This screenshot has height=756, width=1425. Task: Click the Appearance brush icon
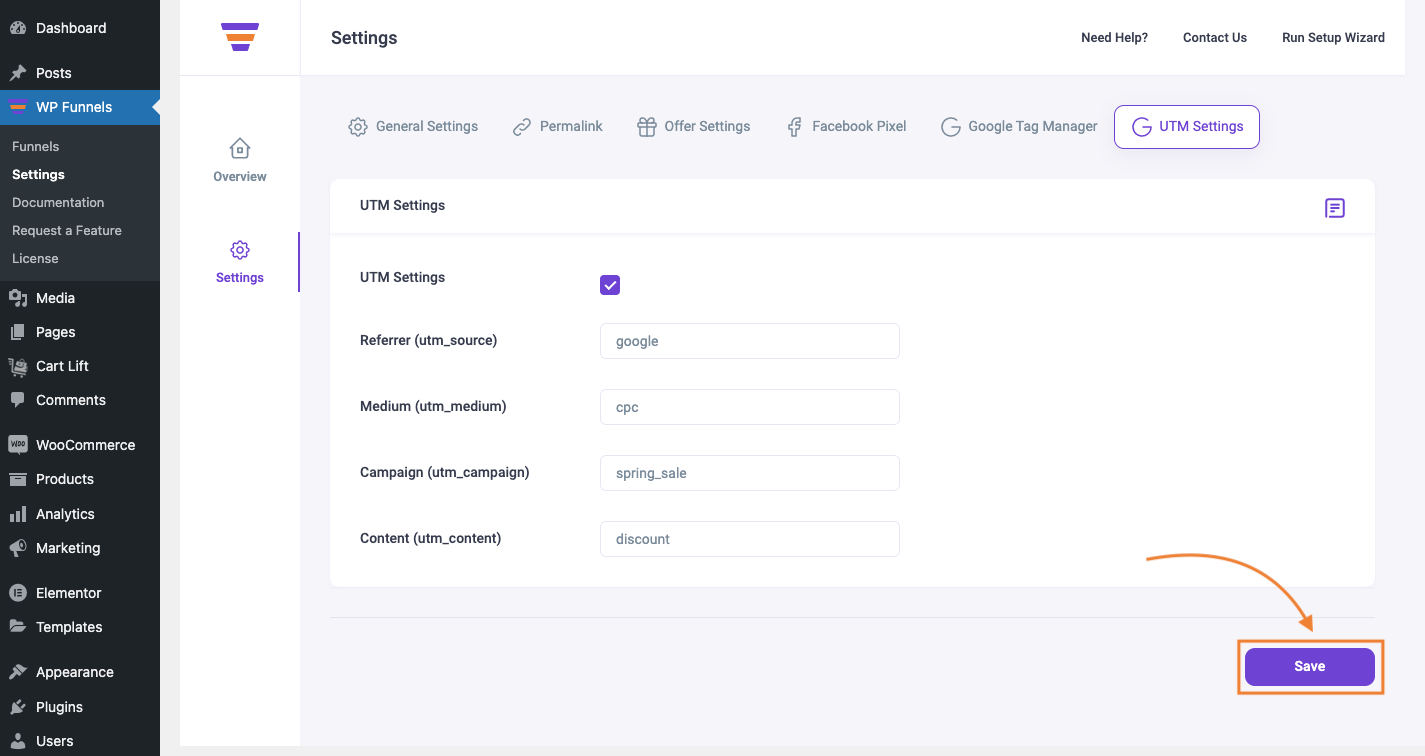[18, 672]
